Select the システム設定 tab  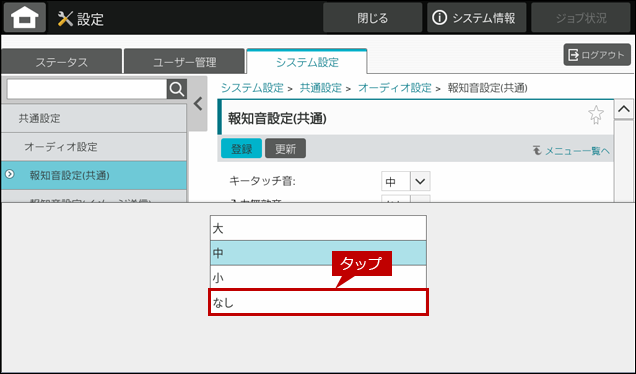tap(307, 62)
